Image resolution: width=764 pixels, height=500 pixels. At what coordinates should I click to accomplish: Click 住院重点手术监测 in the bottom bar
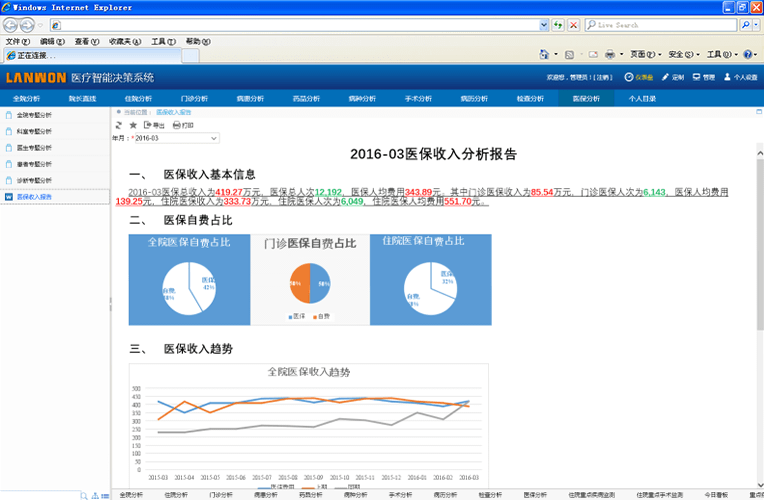(659, 495)
